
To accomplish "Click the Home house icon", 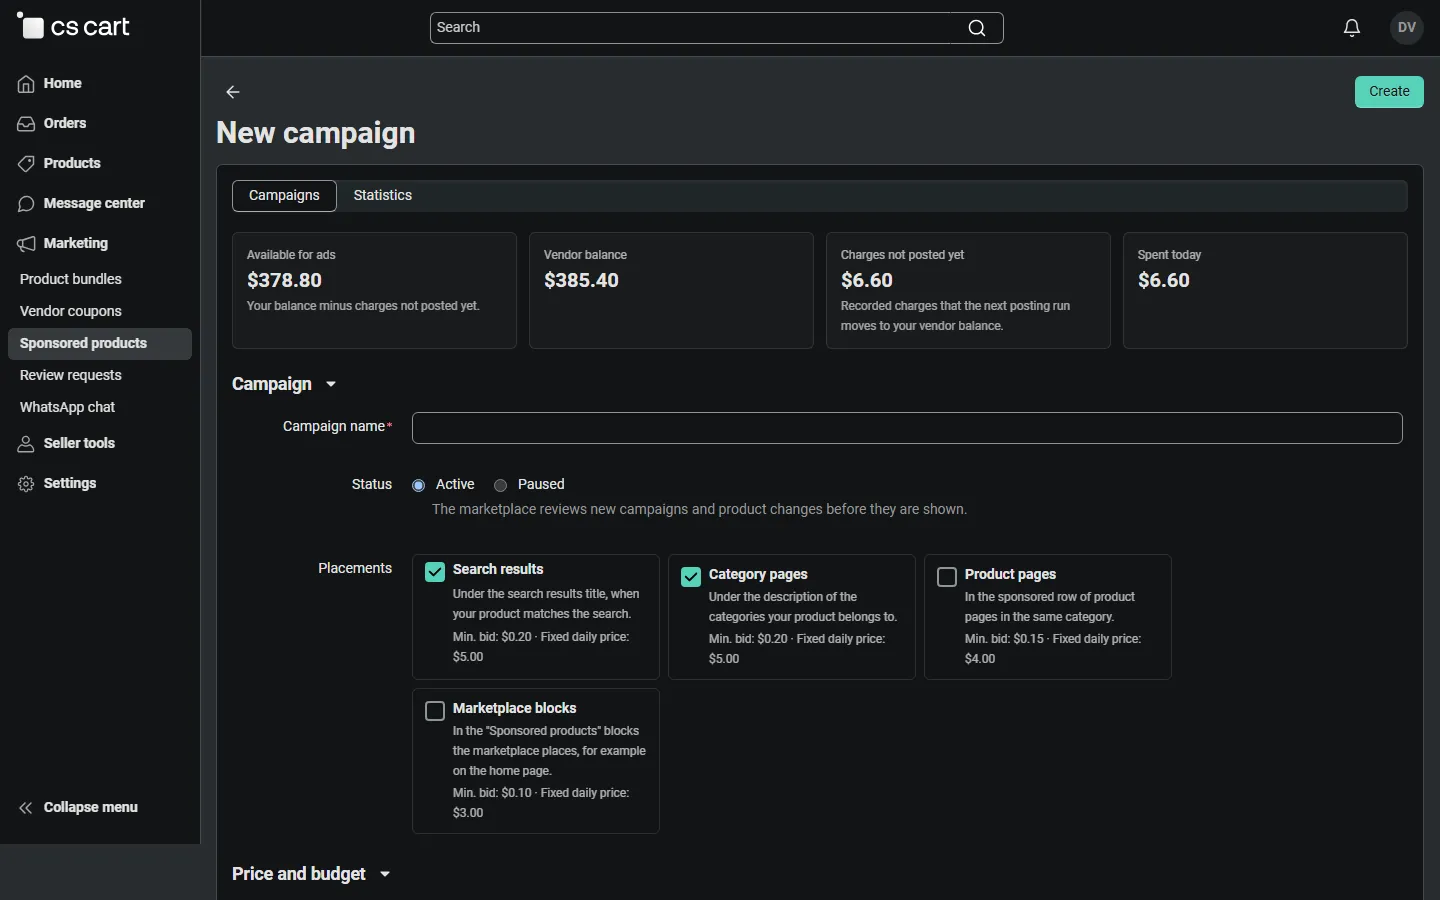I will coord(26,84).
